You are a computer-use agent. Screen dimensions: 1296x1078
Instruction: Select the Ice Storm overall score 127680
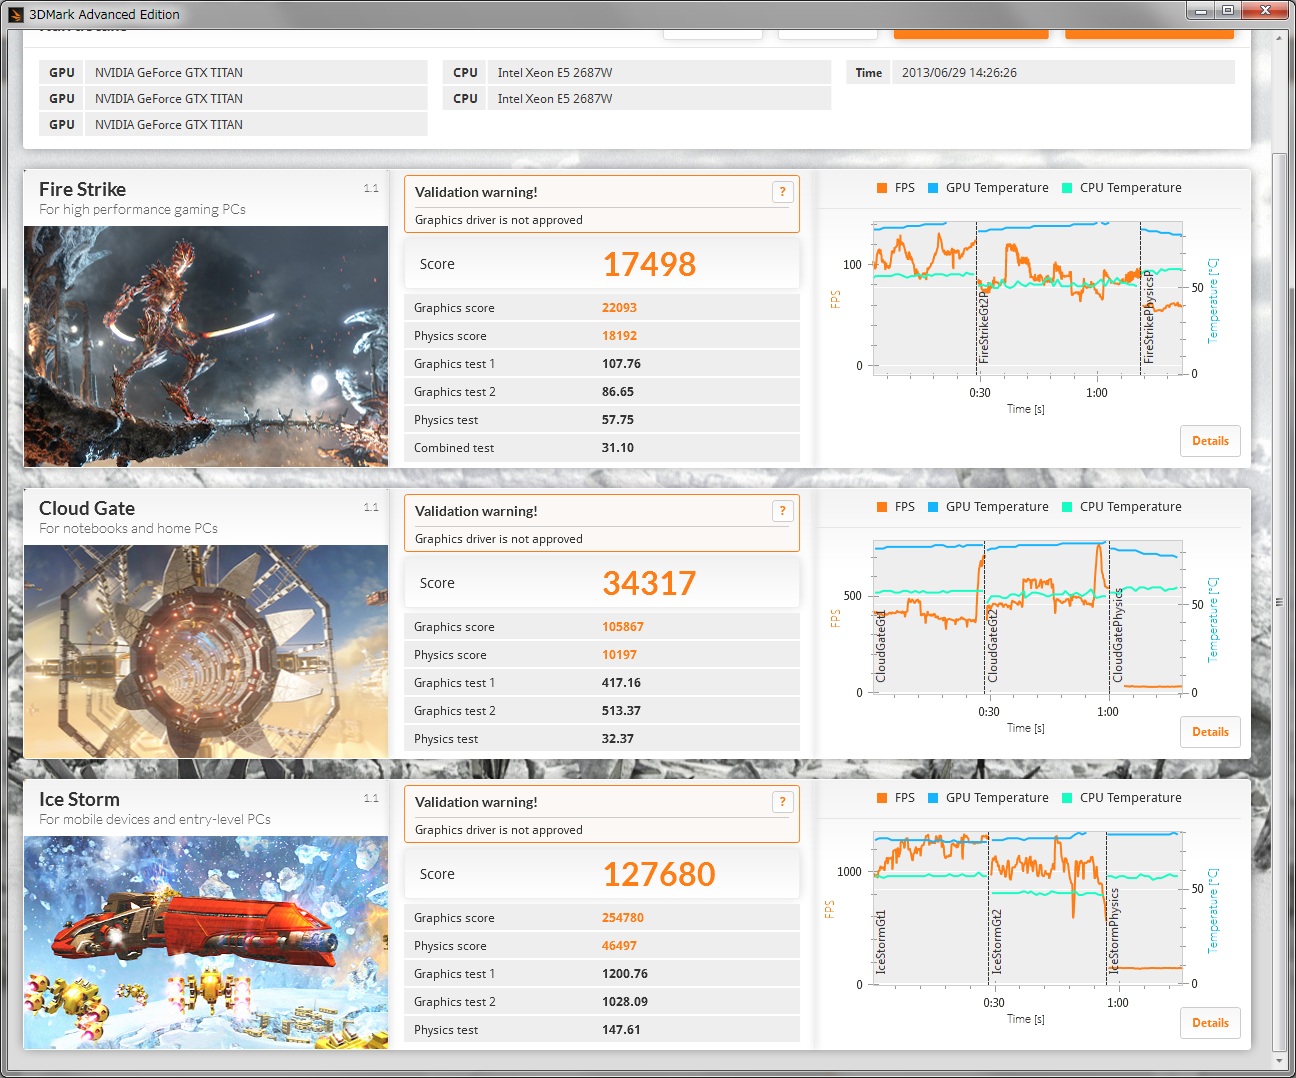pyautogui.click(x=659, y=874)
